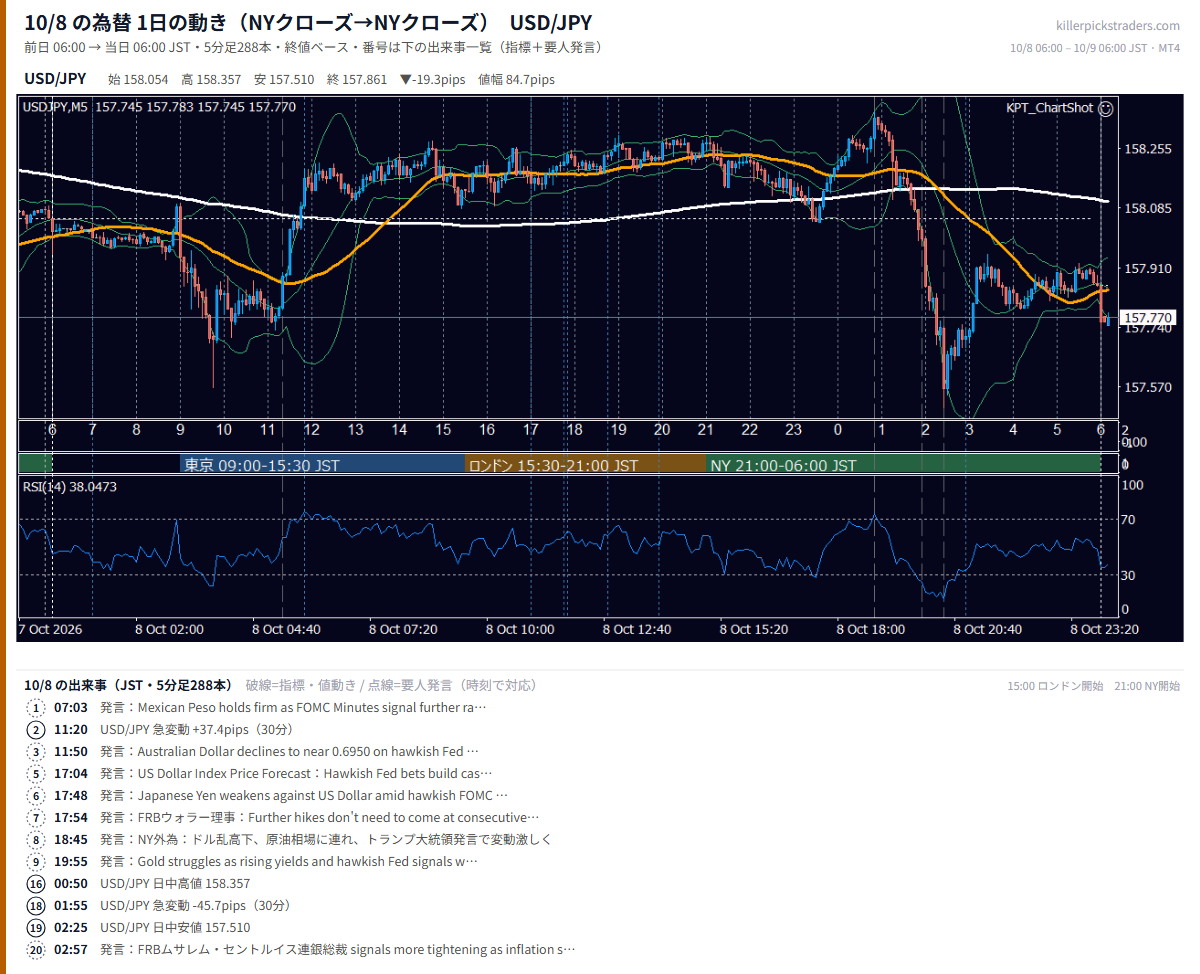This screenshot has width=1200, height=974.
Task: Click the Gold struggles as rising yields text
Action: coord(289,861)
